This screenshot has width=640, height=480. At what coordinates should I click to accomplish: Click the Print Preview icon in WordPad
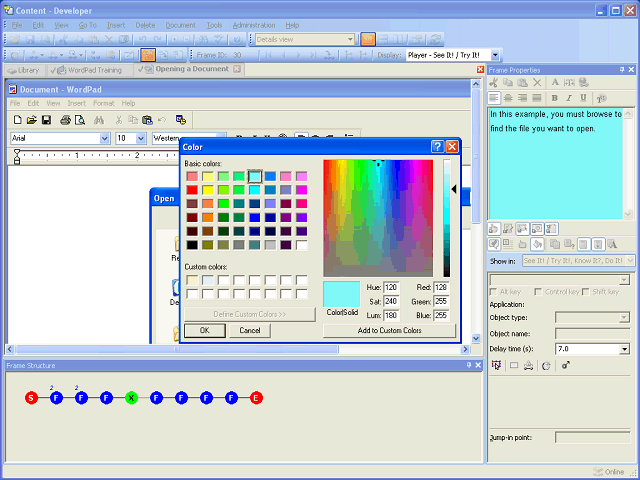80,120
